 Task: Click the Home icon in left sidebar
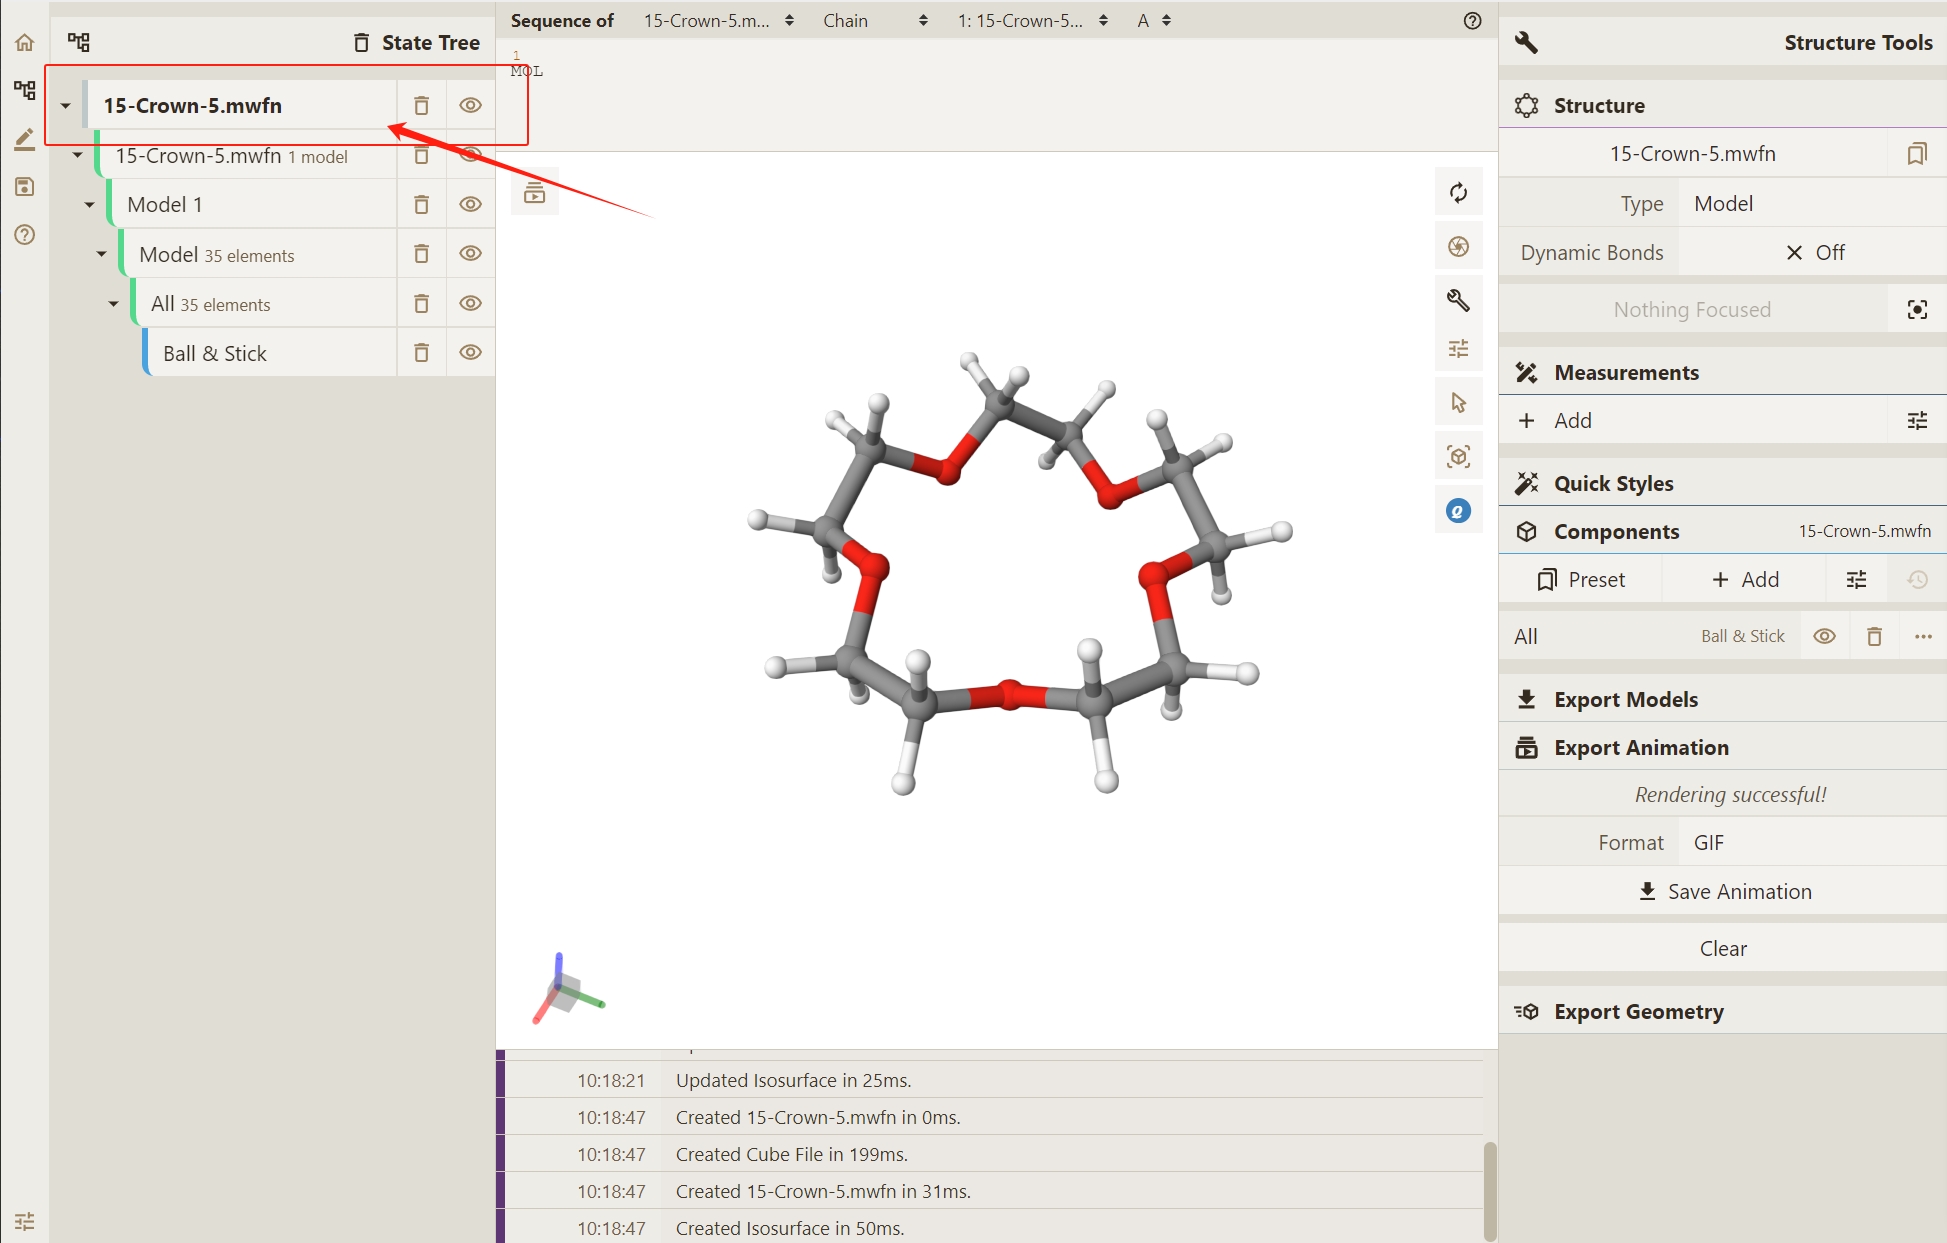[24, 43]
